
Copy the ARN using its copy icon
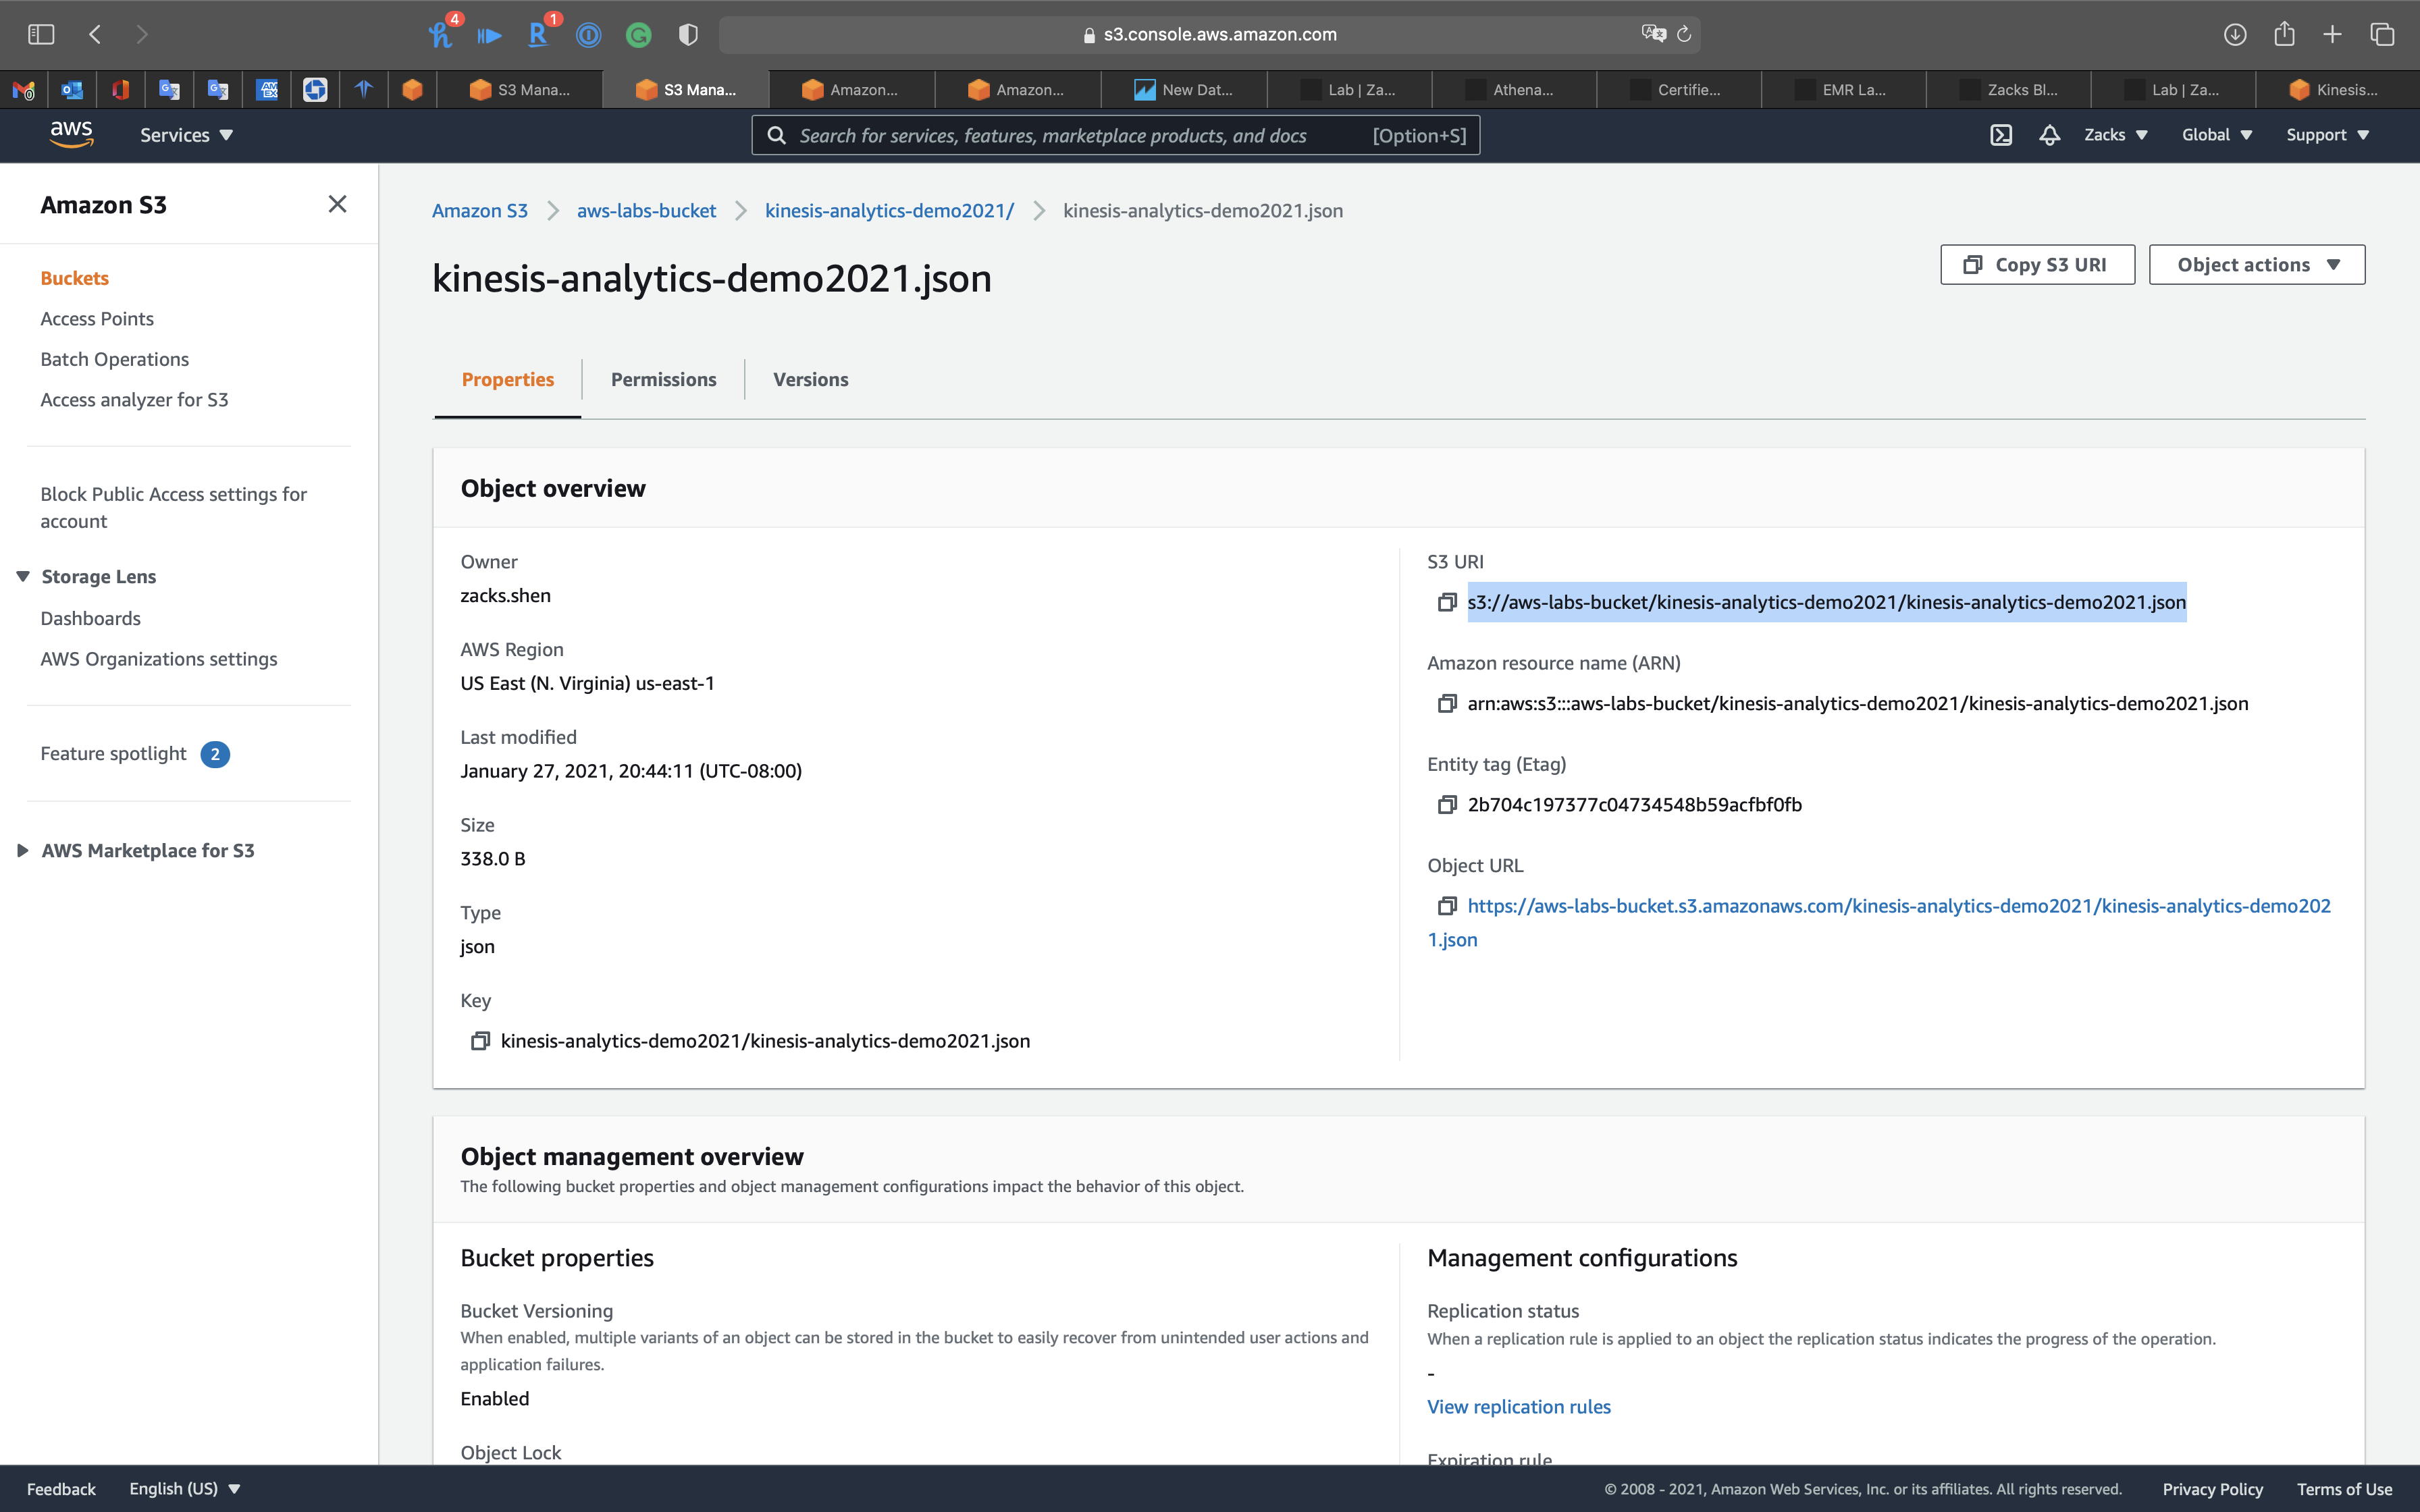coord(1446,703)
